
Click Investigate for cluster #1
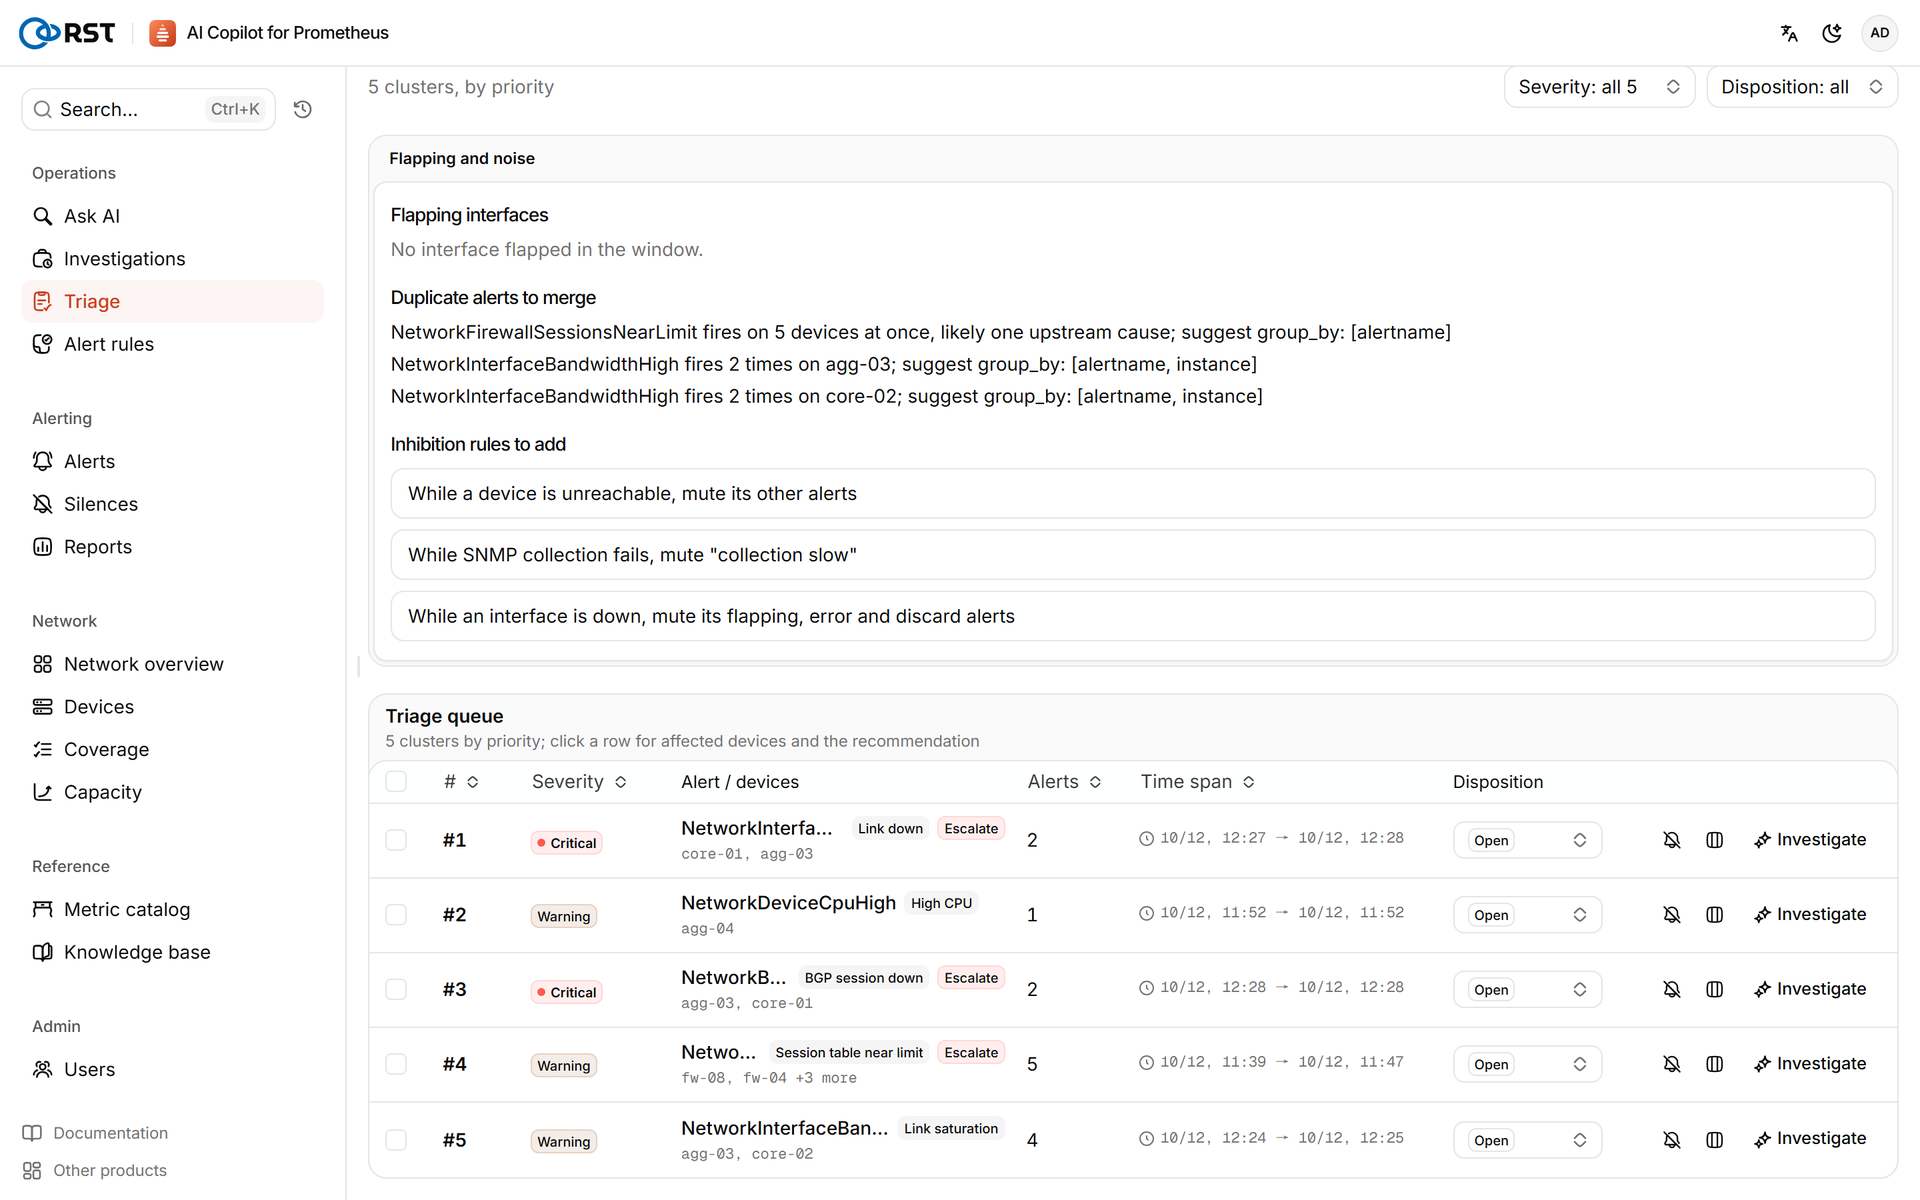(x=1809, y=840)
